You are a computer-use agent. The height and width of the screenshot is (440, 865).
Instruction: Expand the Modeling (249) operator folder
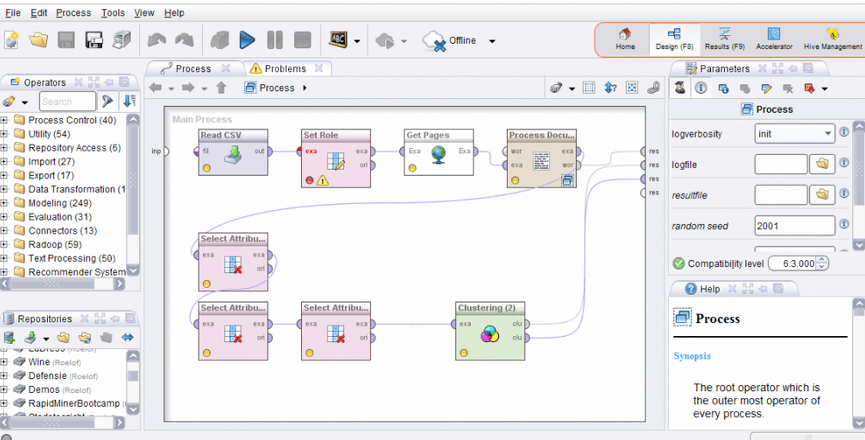[x=5, y=202]
